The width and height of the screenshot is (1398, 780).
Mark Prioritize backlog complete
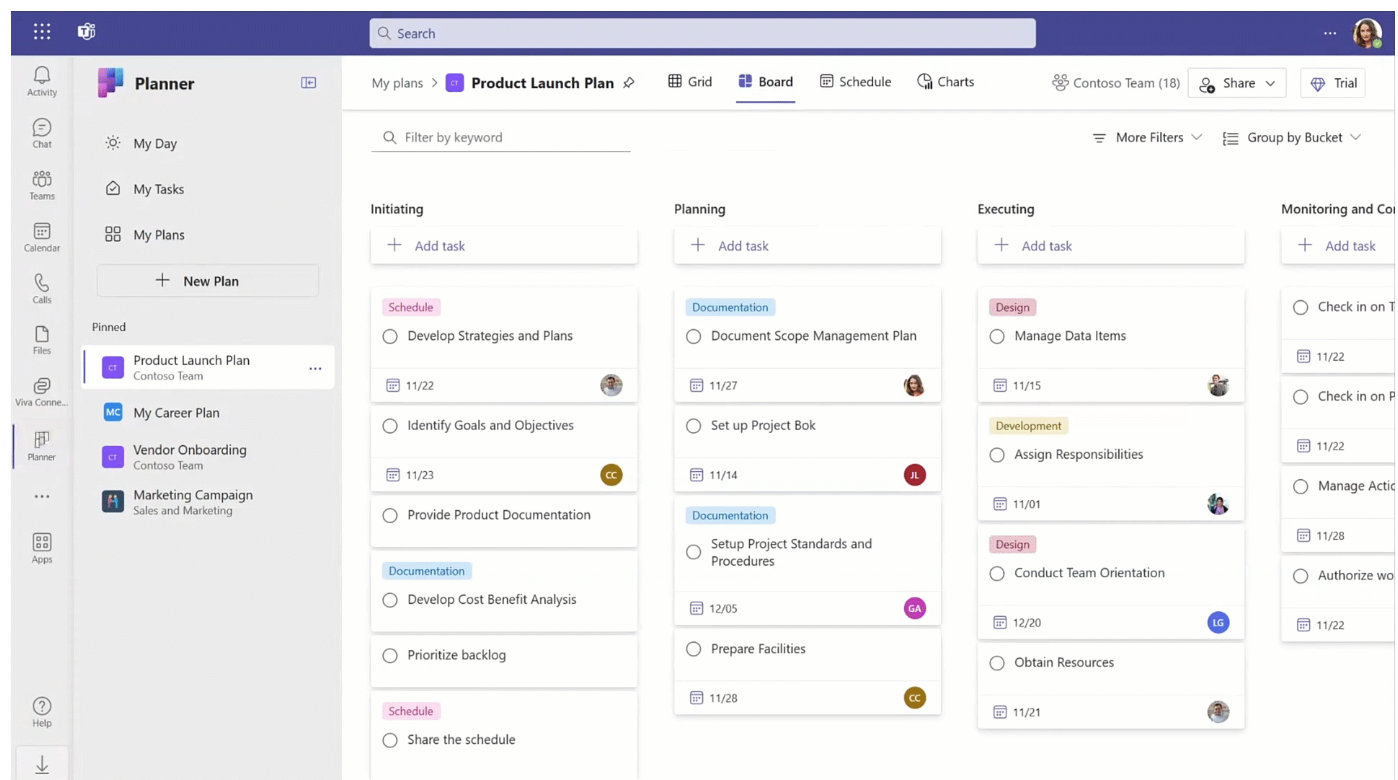click(390, 656)
